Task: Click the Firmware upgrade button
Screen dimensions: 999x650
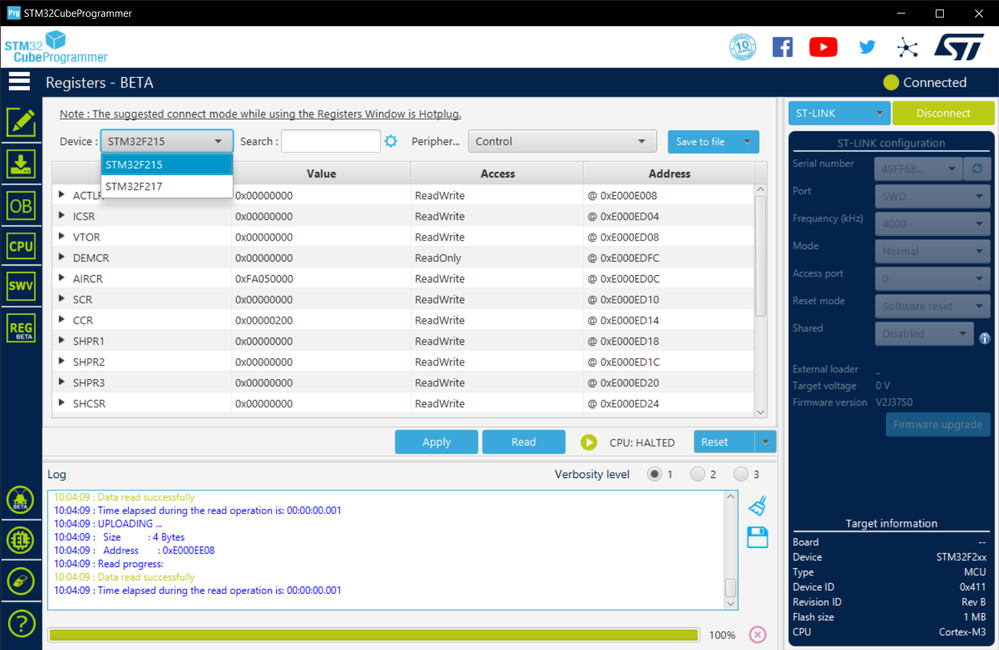Action: [937, 424]
